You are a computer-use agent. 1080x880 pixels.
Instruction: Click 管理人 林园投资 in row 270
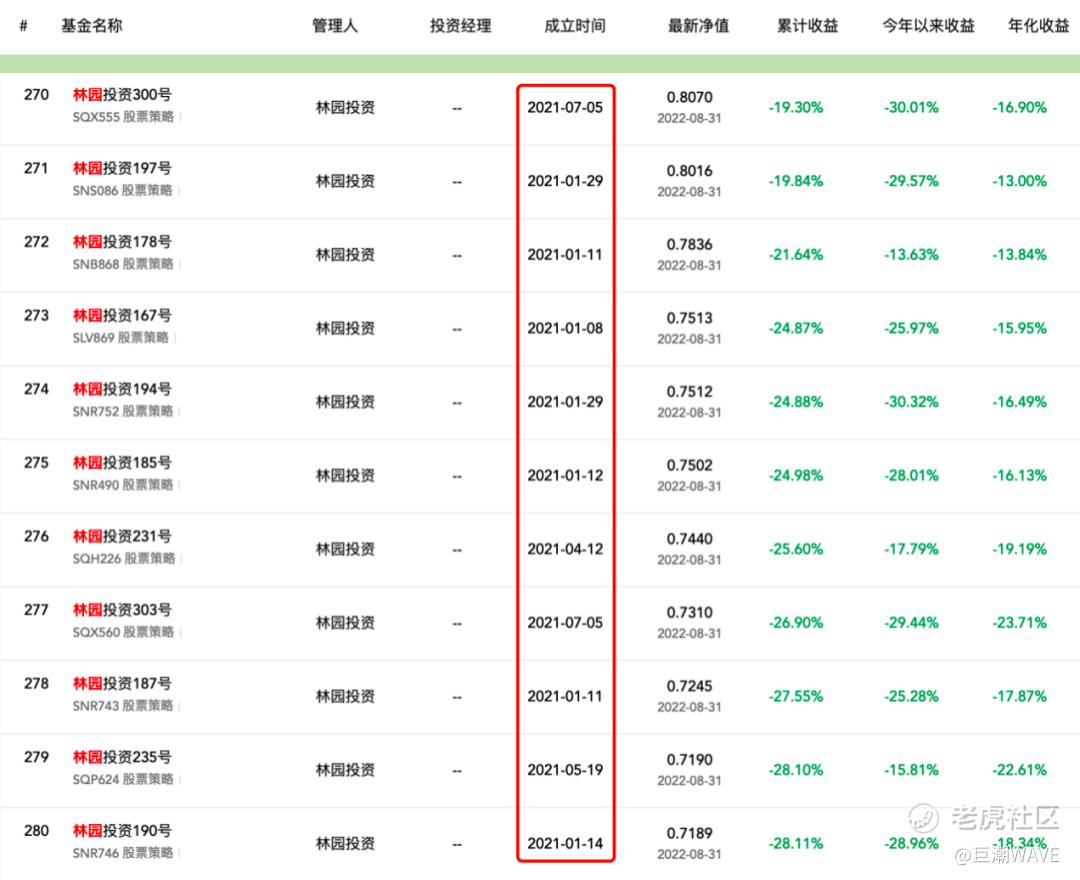pyautogui.click(x=345, y=108)
